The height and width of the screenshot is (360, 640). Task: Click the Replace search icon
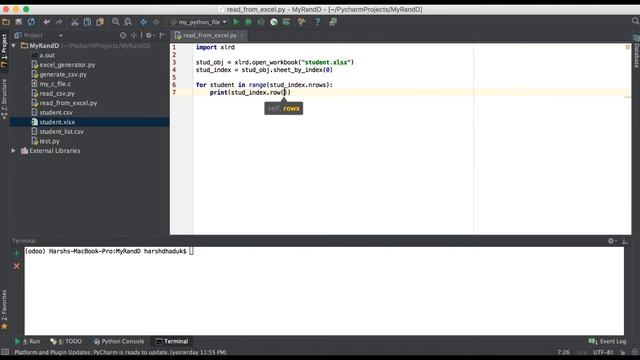128,22
